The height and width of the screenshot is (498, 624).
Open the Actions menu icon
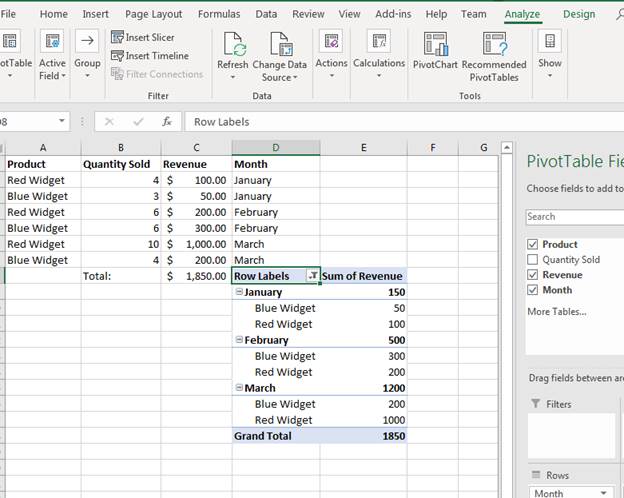coord(331,41)
